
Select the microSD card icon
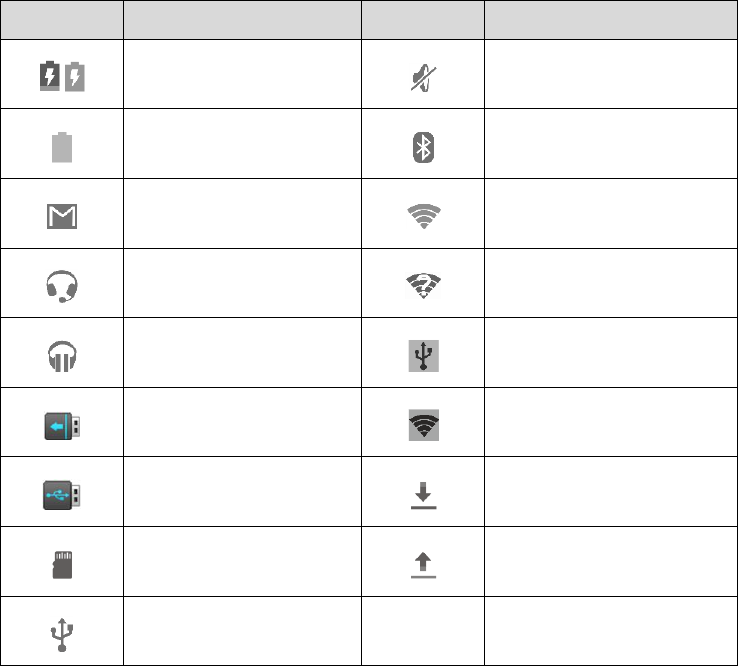tap(61, 564)
